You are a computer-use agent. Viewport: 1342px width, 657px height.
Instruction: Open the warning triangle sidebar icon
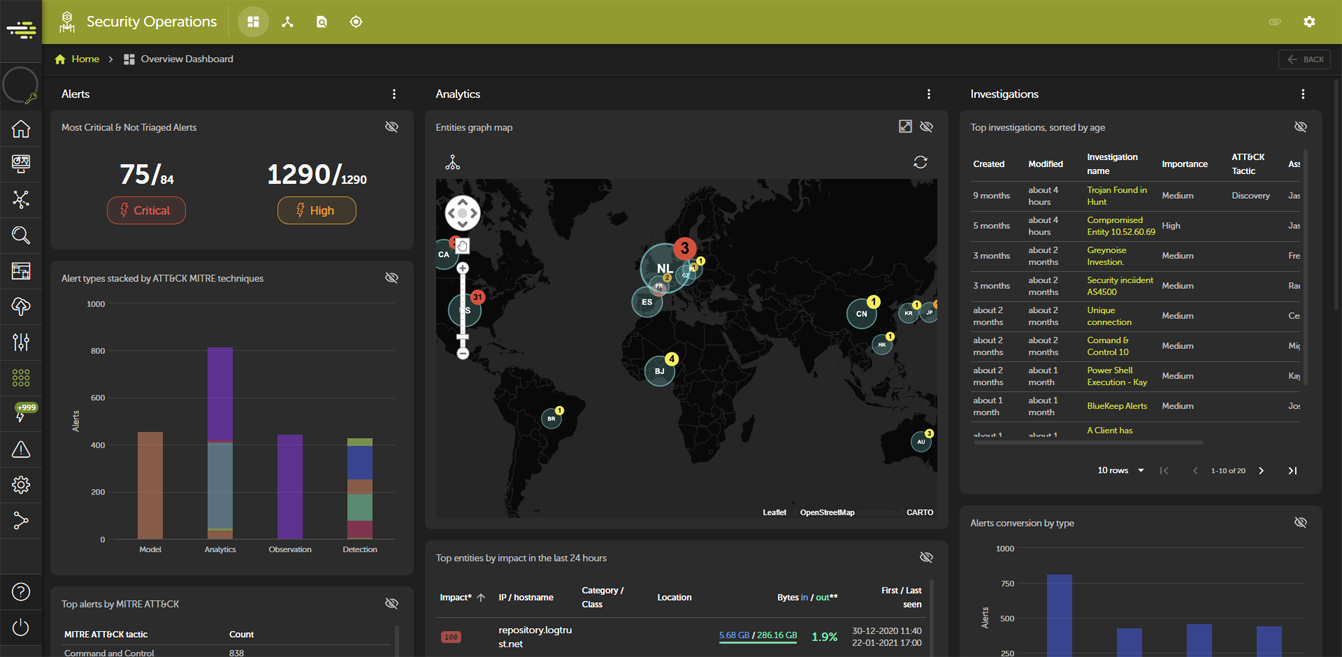coord(21,450)
